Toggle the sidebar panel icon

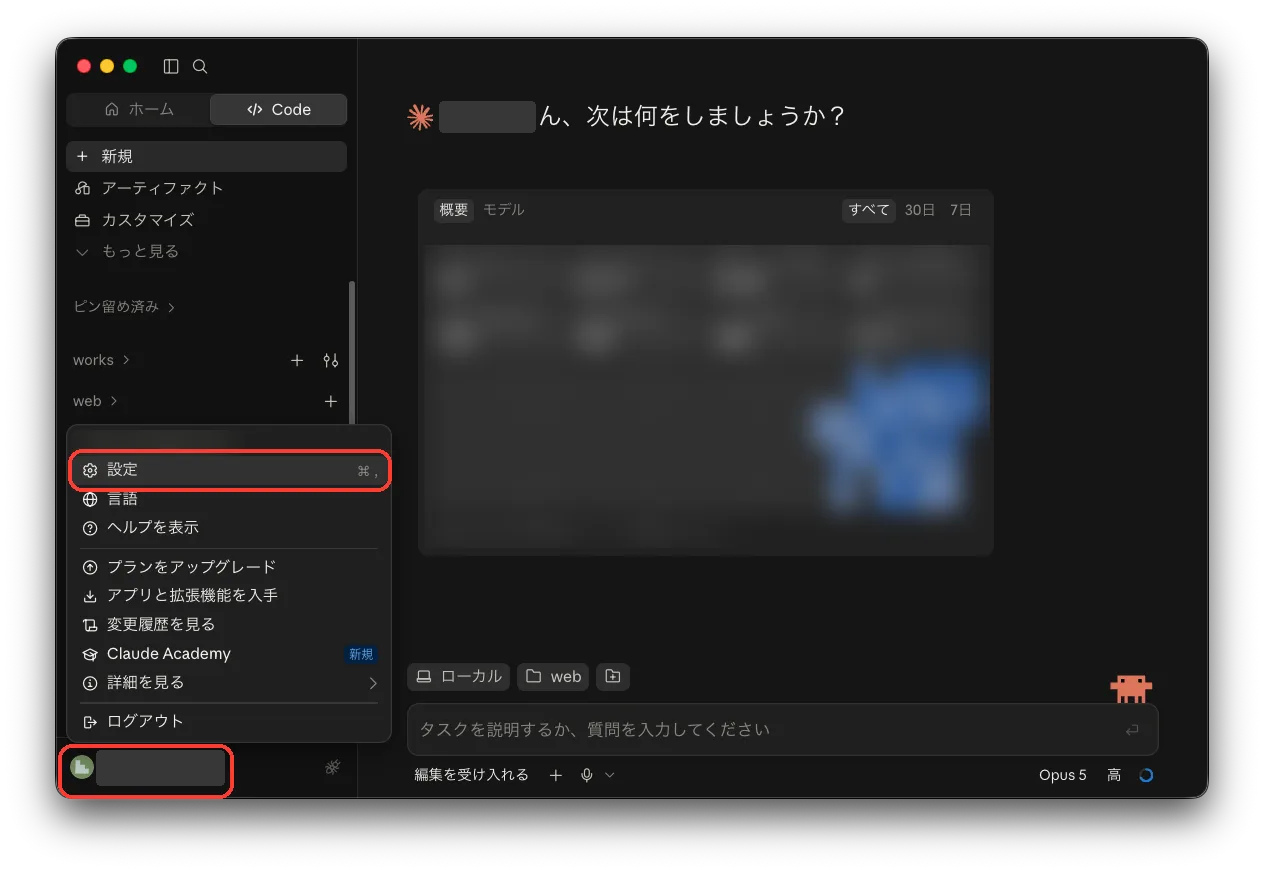point(171,66)
